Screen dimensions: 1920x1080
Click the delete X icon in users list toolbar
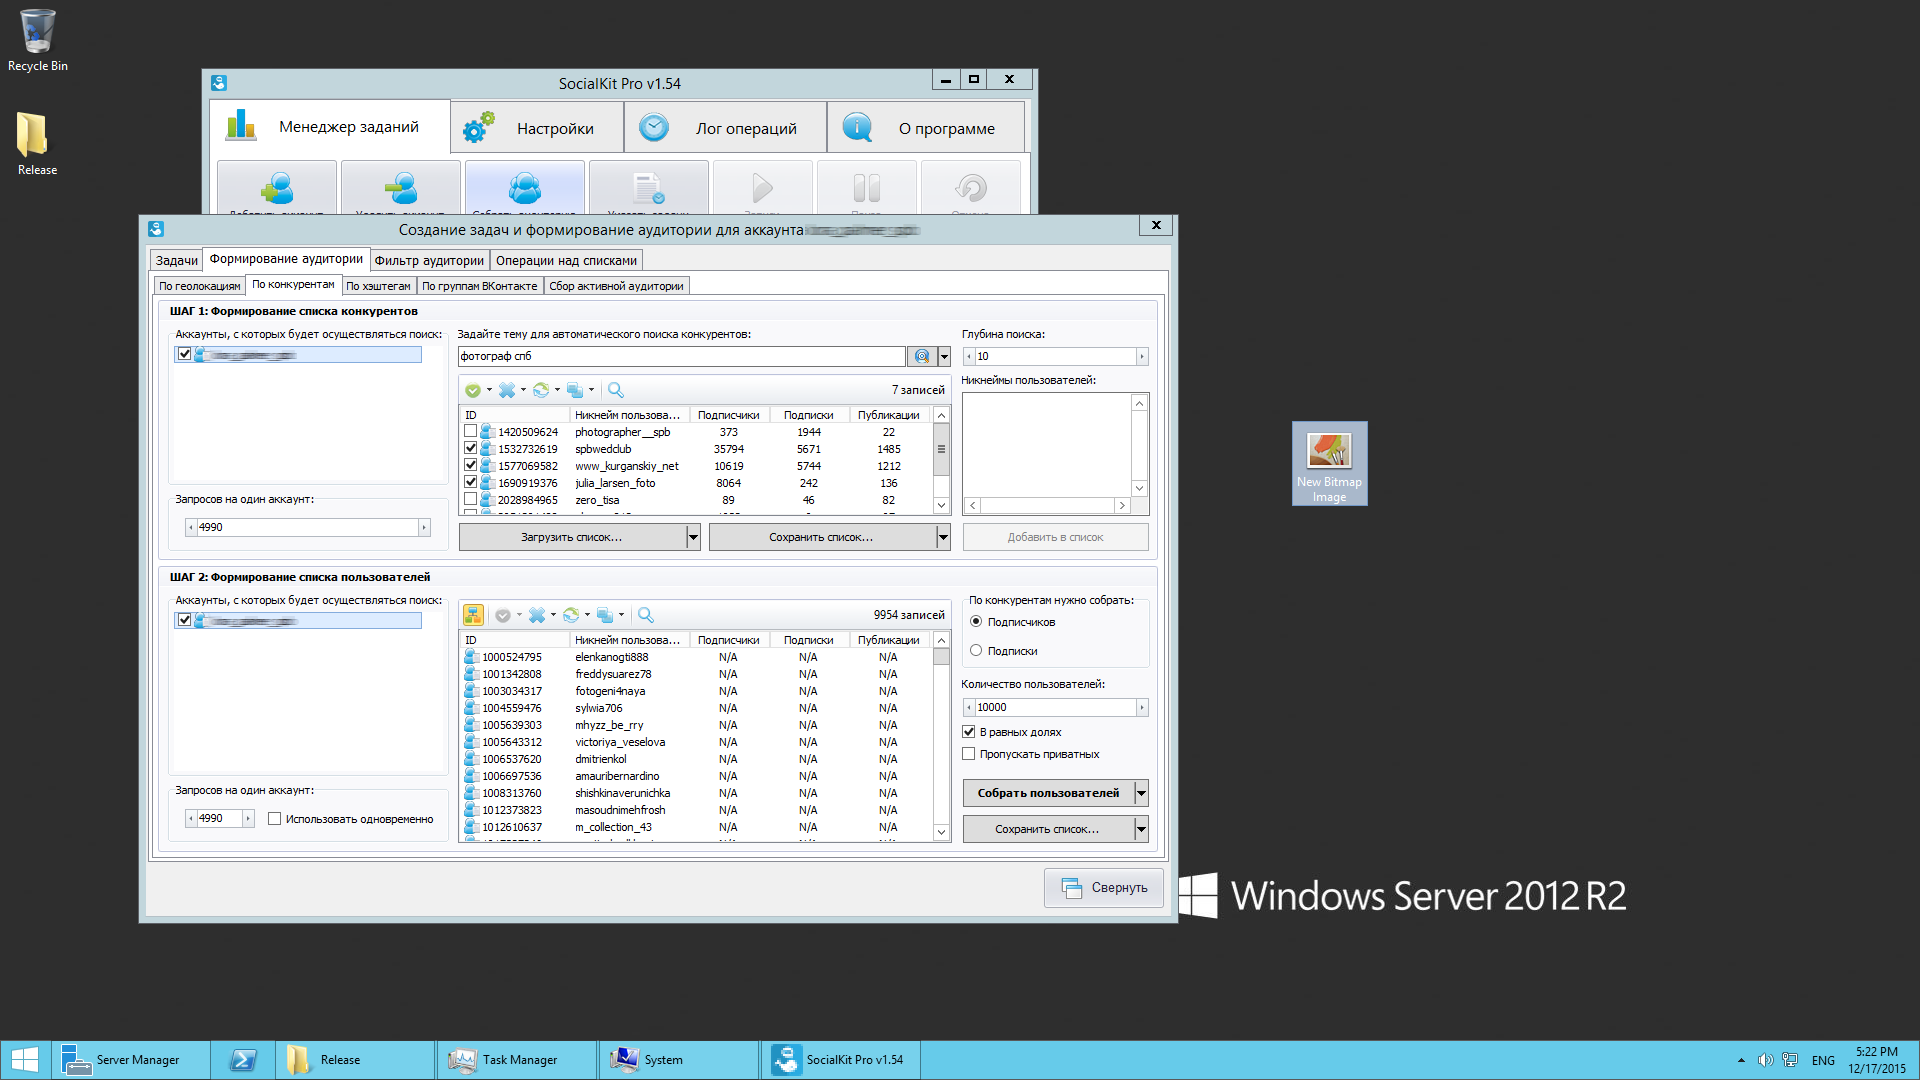(537, 615)
